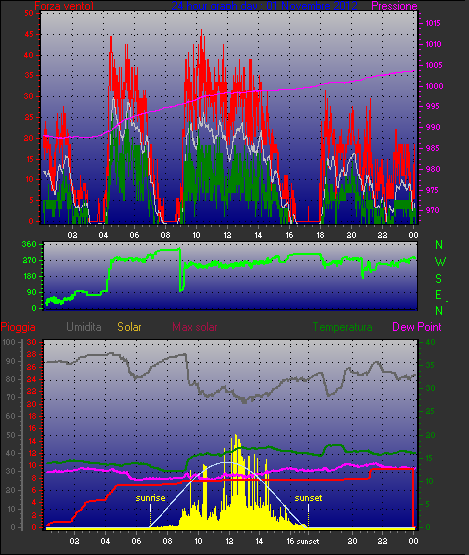Click the green 'Temperatura' legend label
The image size is (469, 555).
342,327
